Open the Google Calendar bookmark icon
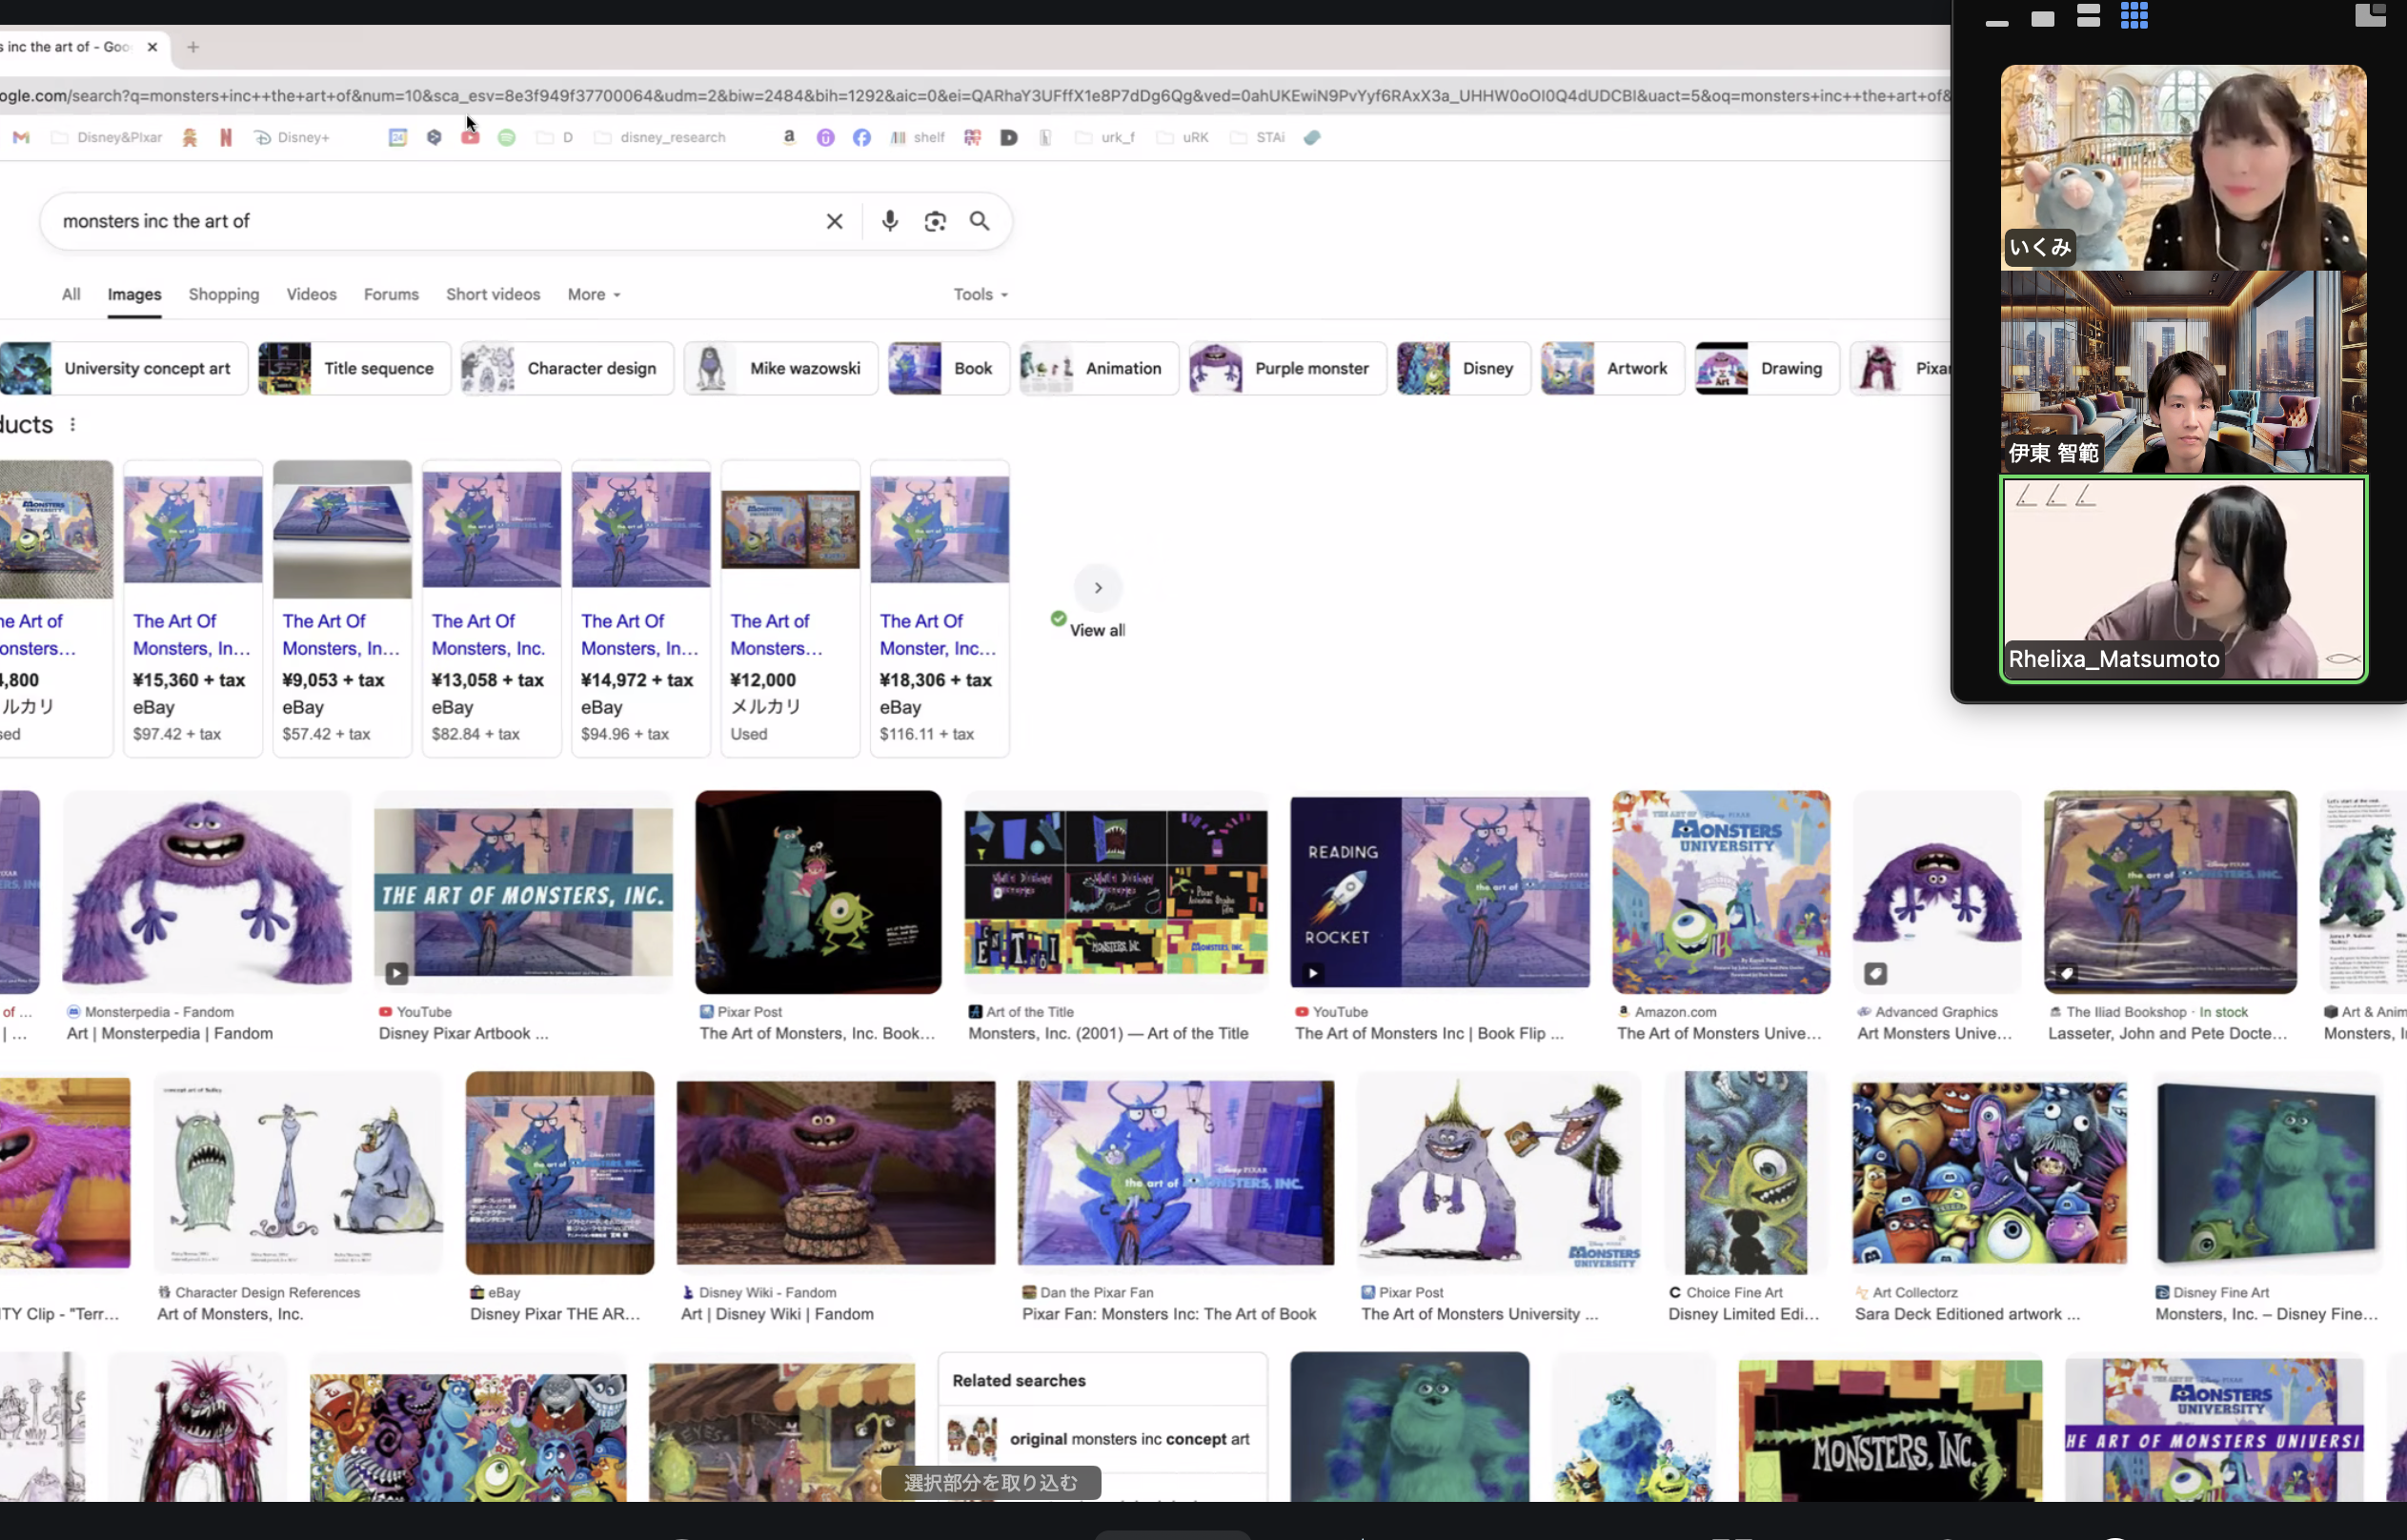 [397, 137]
